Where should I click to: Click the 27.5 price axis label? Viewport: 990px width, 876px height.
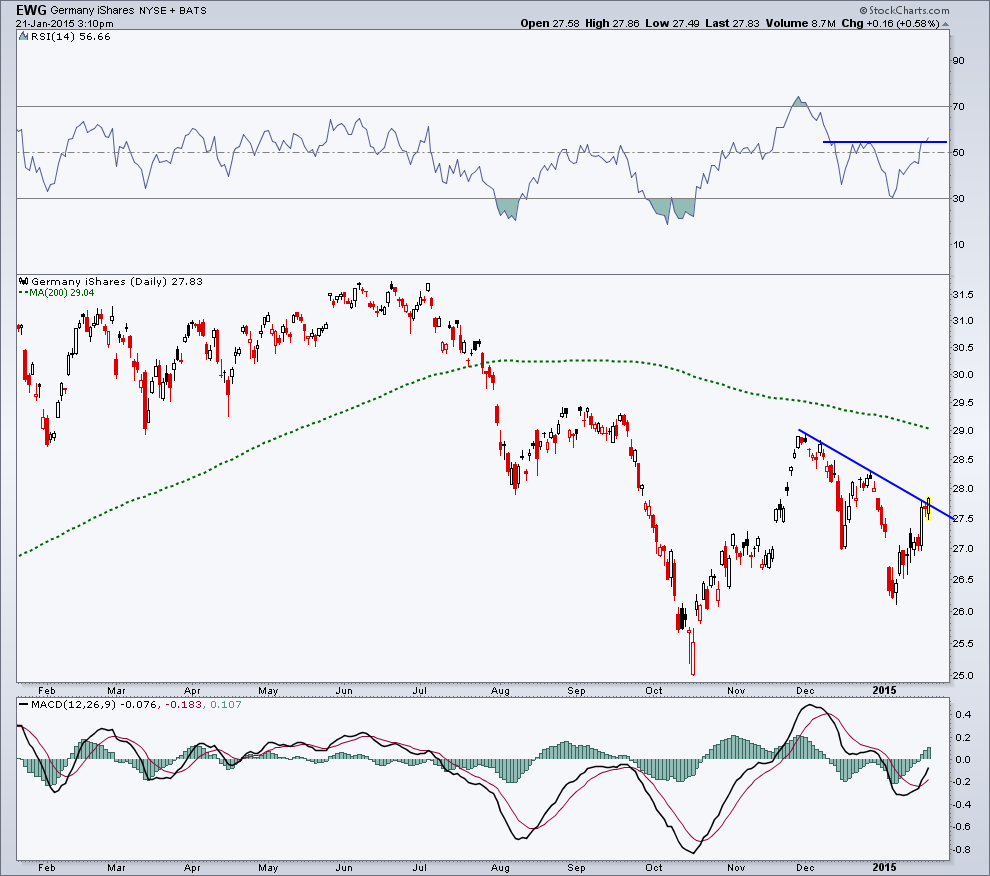point(963,519)
